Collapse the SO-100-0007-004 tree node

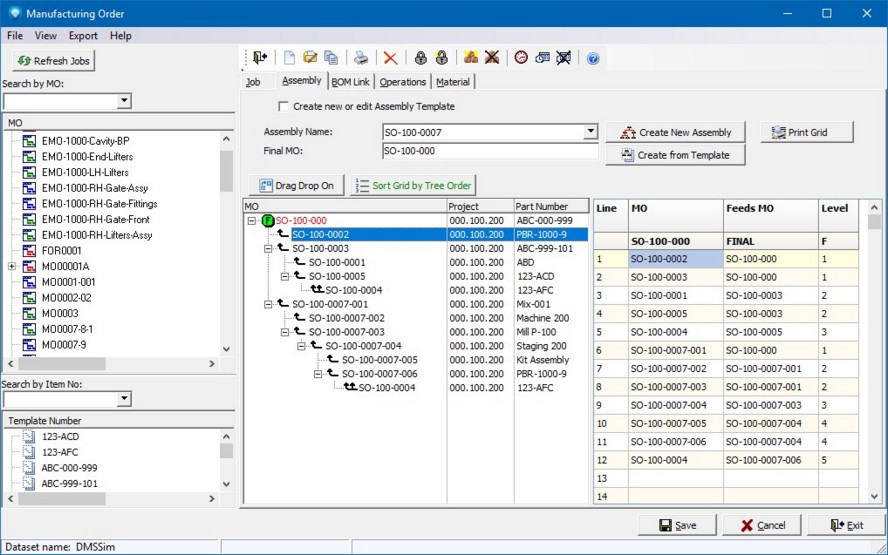(301, 346)
